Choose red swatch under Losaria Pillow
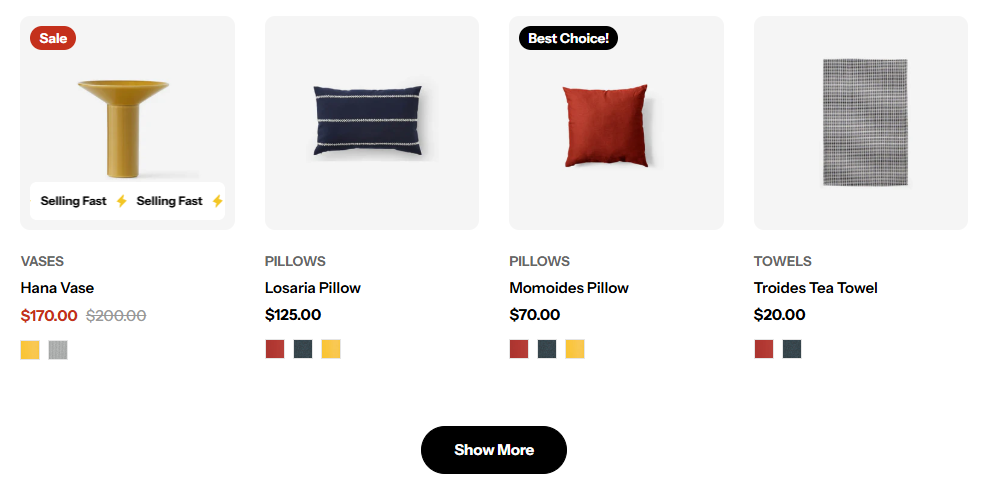This screenshot has width=984, height=498. click(x=275, y=349)
